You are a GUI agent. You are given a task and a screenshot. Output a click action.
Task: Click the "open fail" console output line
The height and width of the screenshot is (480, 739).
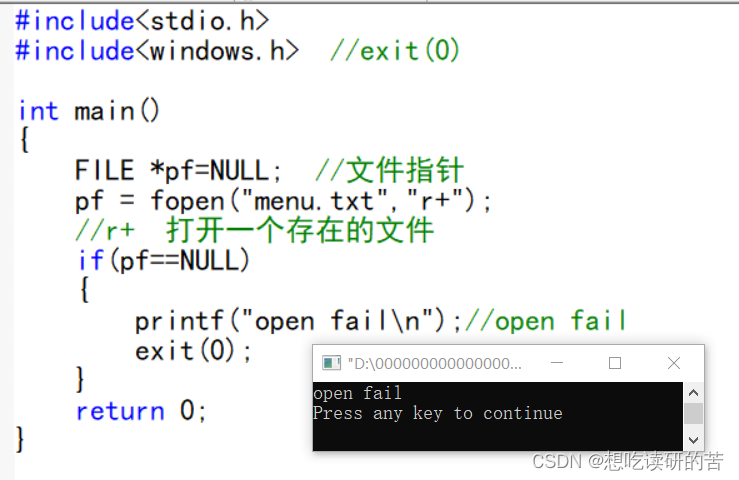[x=357, y=393]
